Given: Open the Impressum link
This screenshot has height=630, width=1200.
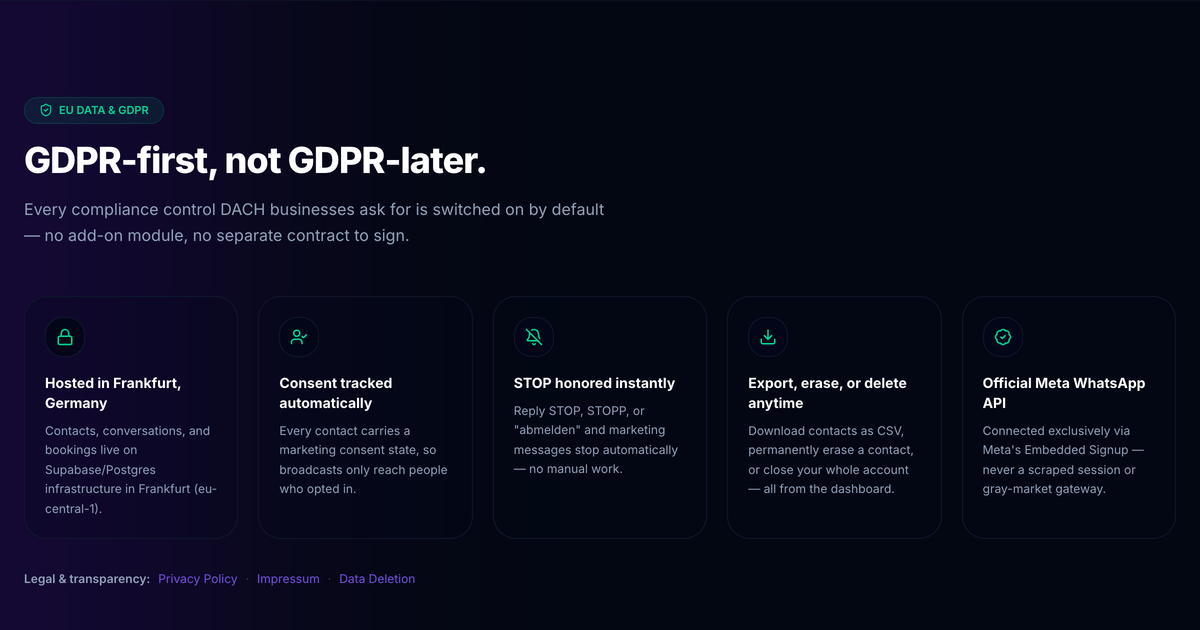Looking at the screenshot, I should point(288,579).
